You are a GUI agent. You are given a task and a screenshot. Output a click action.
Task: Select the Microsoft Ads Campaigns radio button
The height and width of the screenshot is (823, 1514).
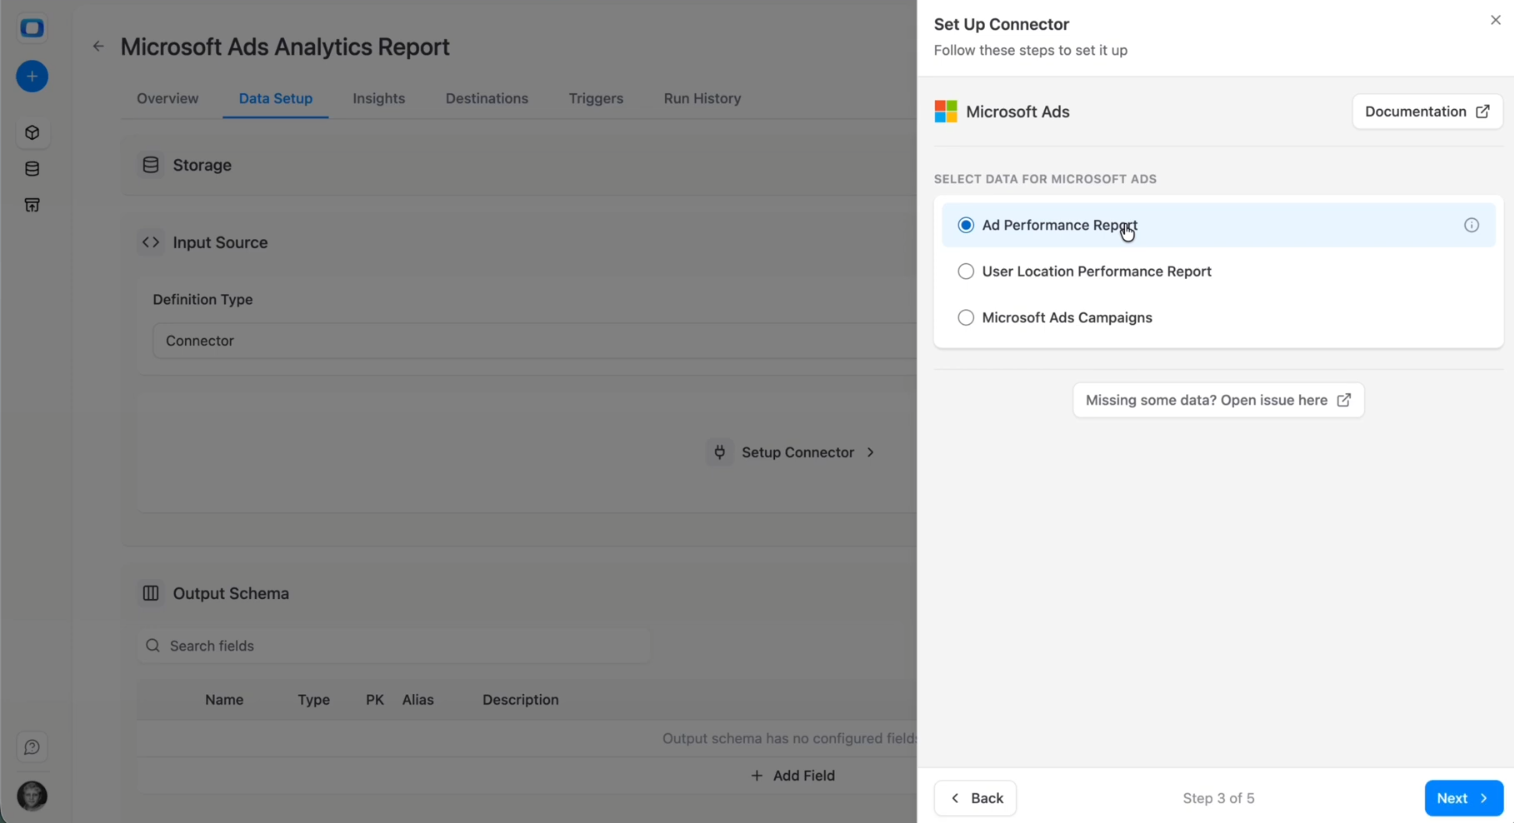966,317
